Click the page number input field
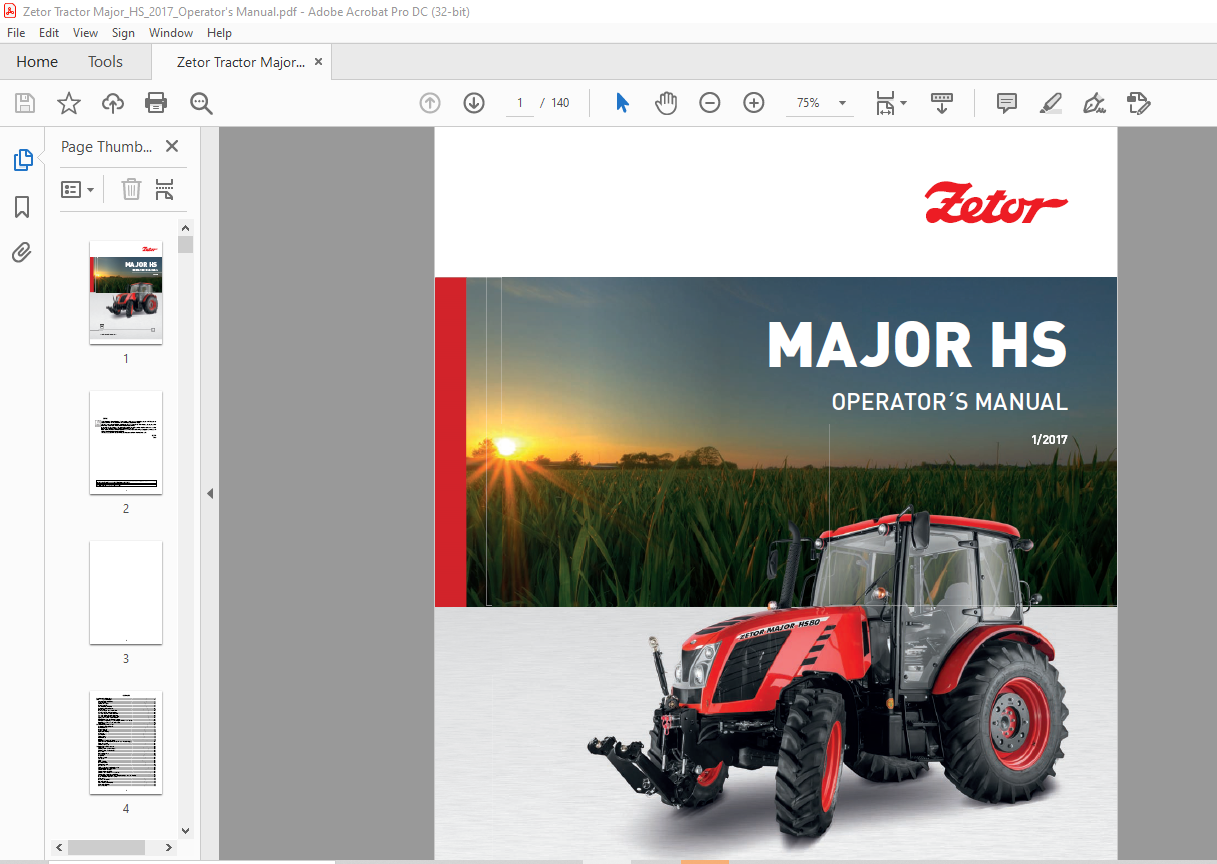1217x864 pixels. pos(520,103)
